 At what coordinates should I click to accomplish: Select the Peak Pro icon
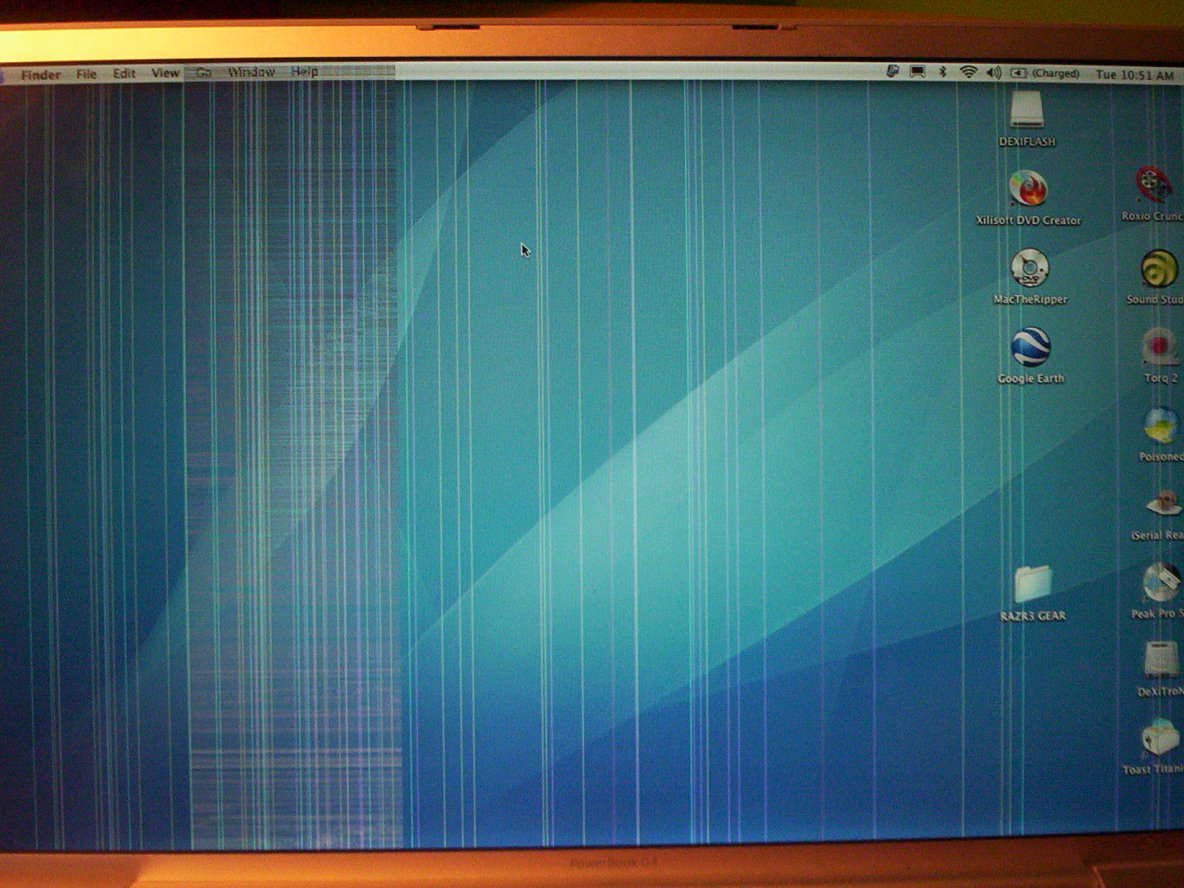click(x=1162, y=583)
